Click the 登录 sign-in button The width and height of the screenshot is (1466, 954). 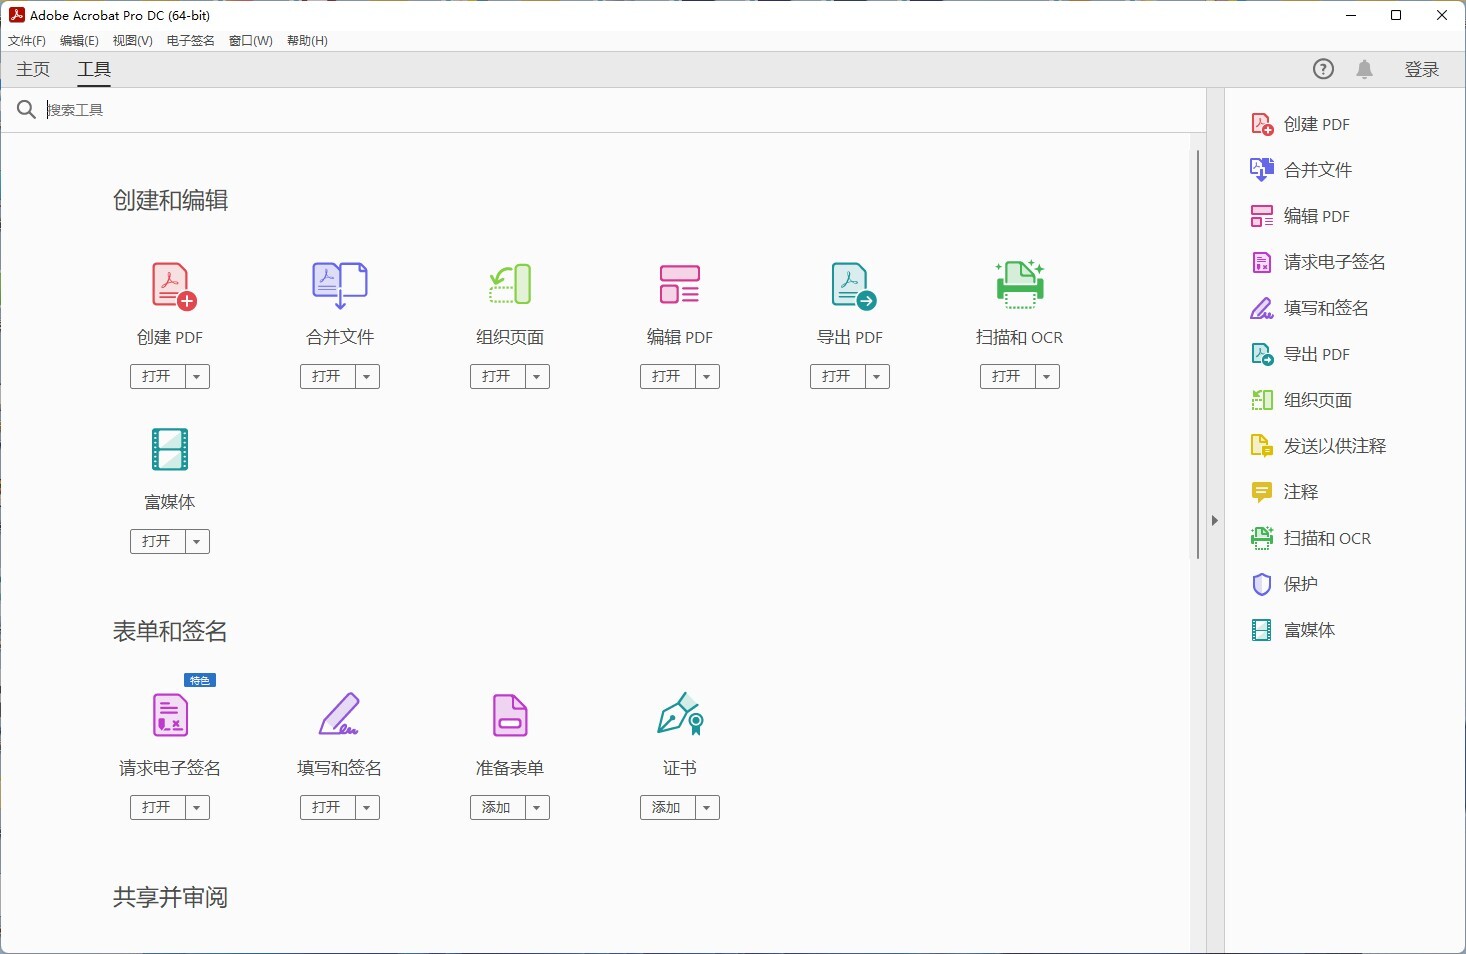pos(1422,69)
